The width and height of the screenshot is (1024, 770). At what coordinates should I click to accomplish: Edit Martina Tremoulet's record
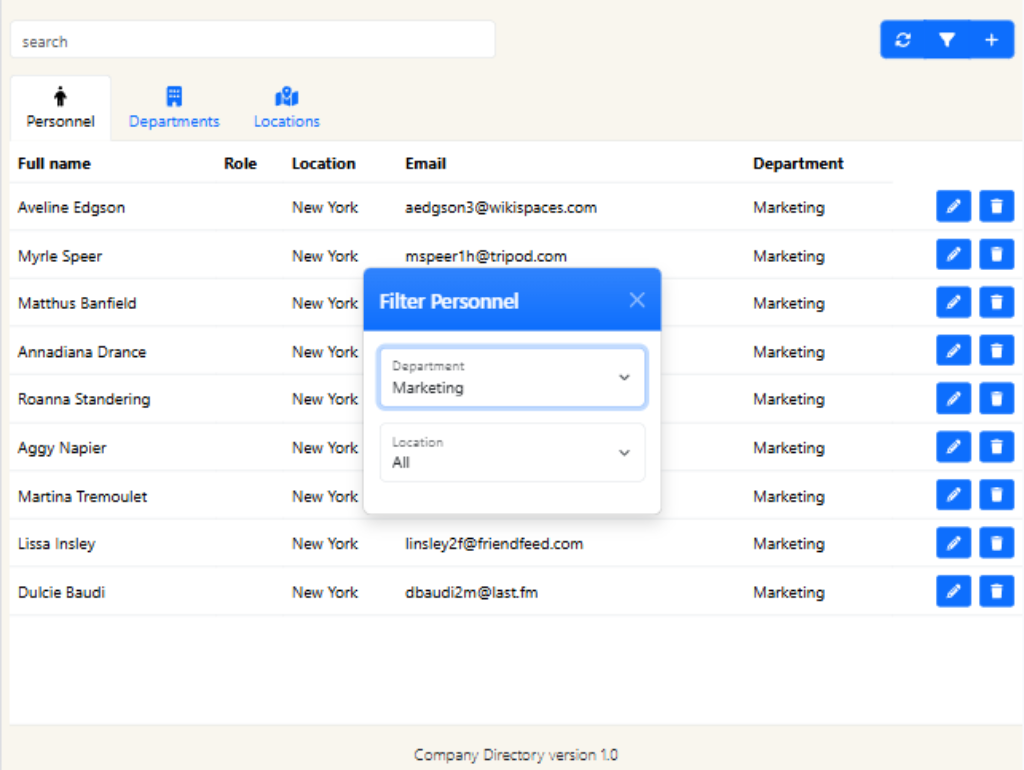953,495
